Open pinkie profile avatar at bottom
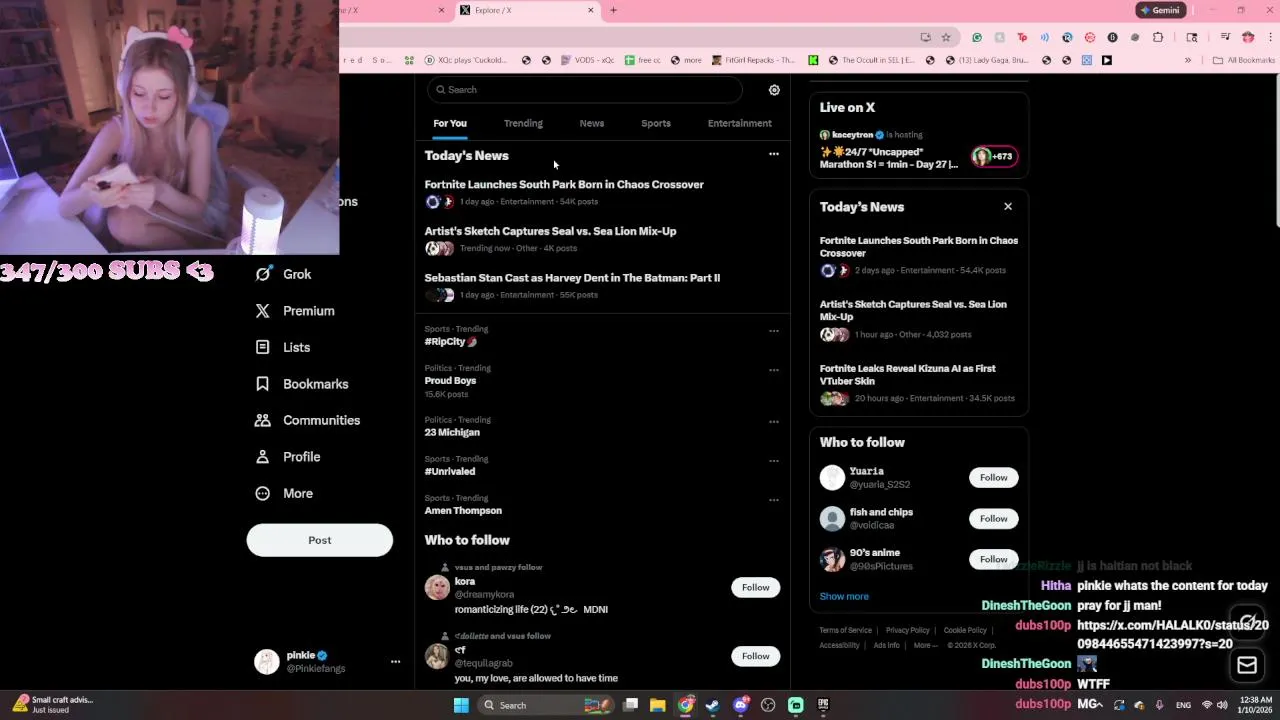Image resolution: width=1280 pixels, height=720 pixels. click(267, 662)
